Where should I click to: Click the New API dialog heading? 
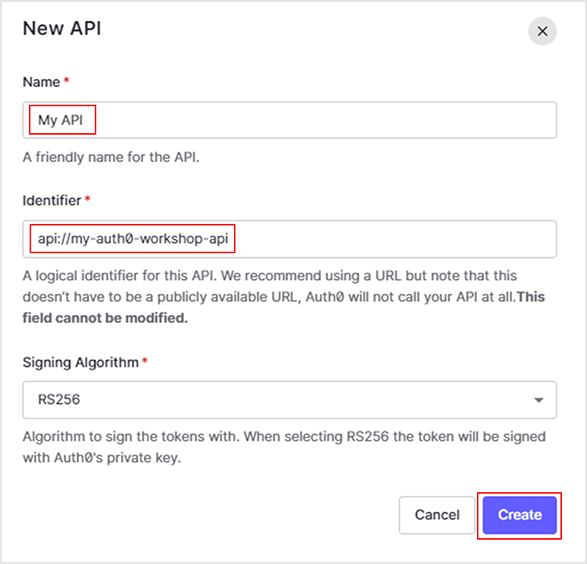click(x=62, y=28)
